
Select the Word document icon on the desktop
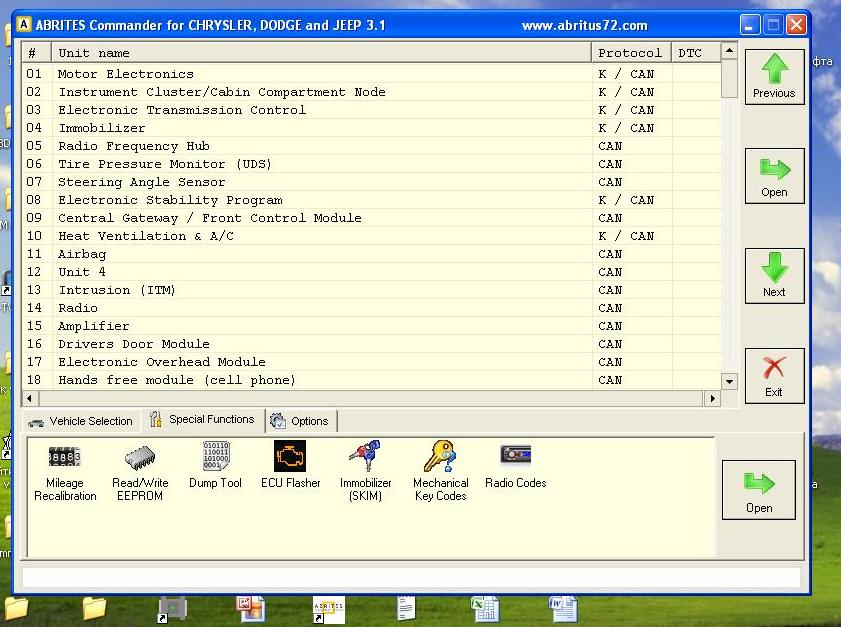[x=563, y=609]
